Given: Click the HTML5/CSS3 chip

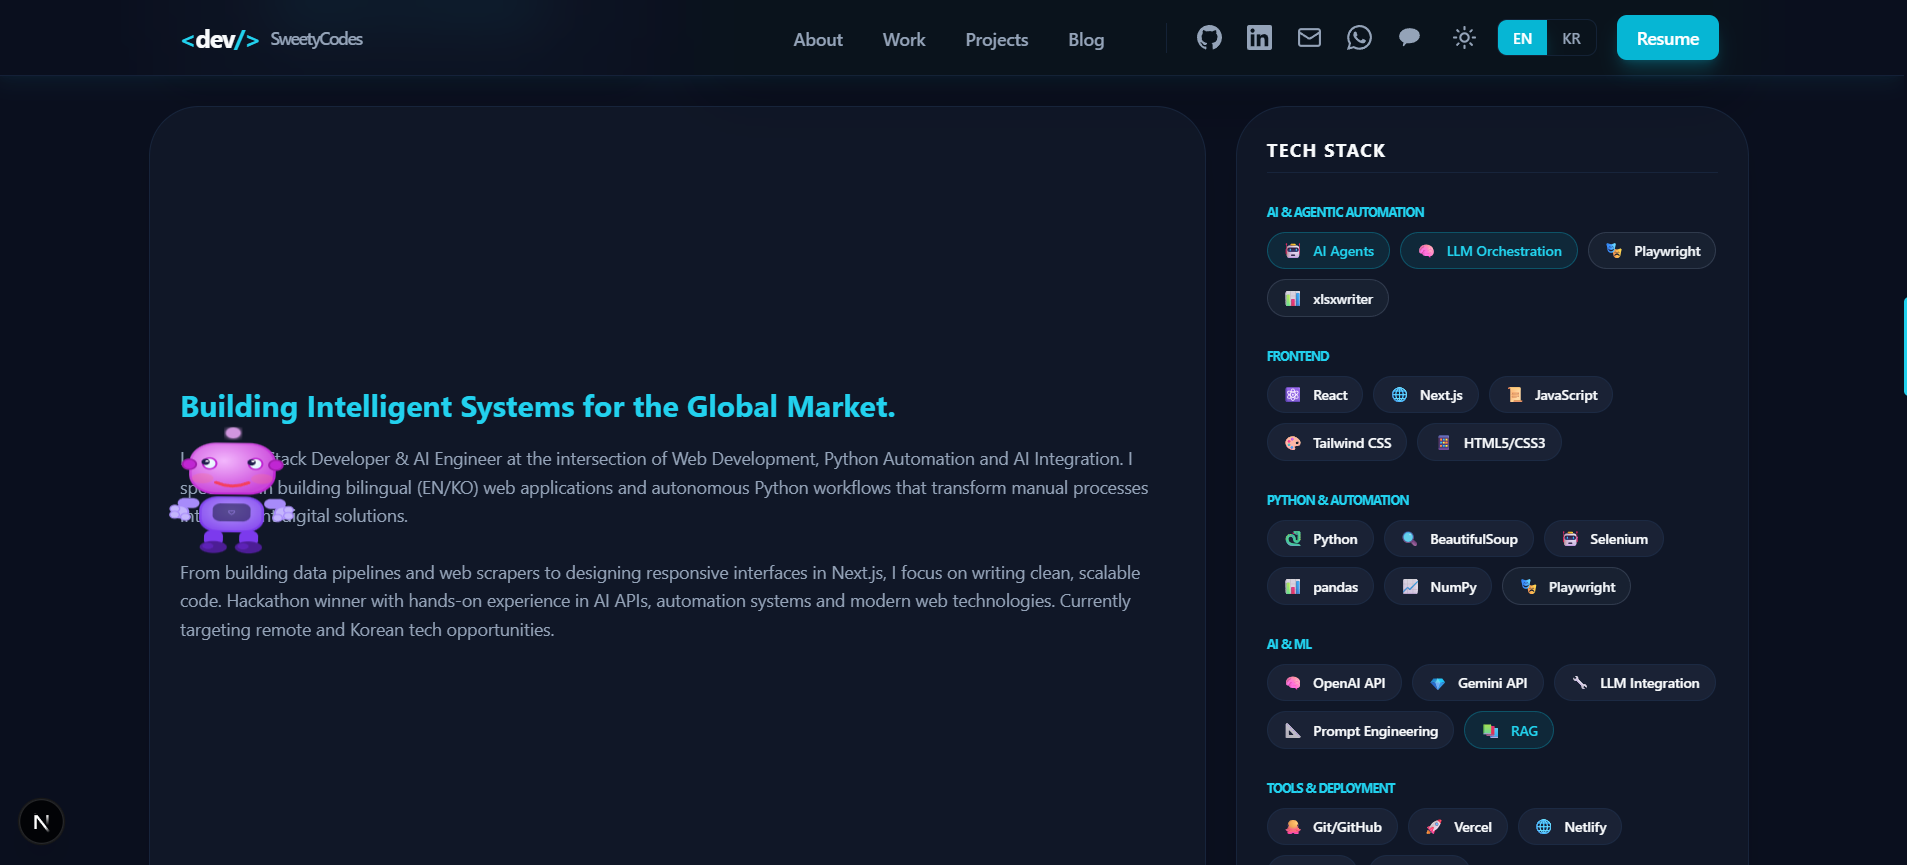Looking at the screenshot, I should 1489,443.
